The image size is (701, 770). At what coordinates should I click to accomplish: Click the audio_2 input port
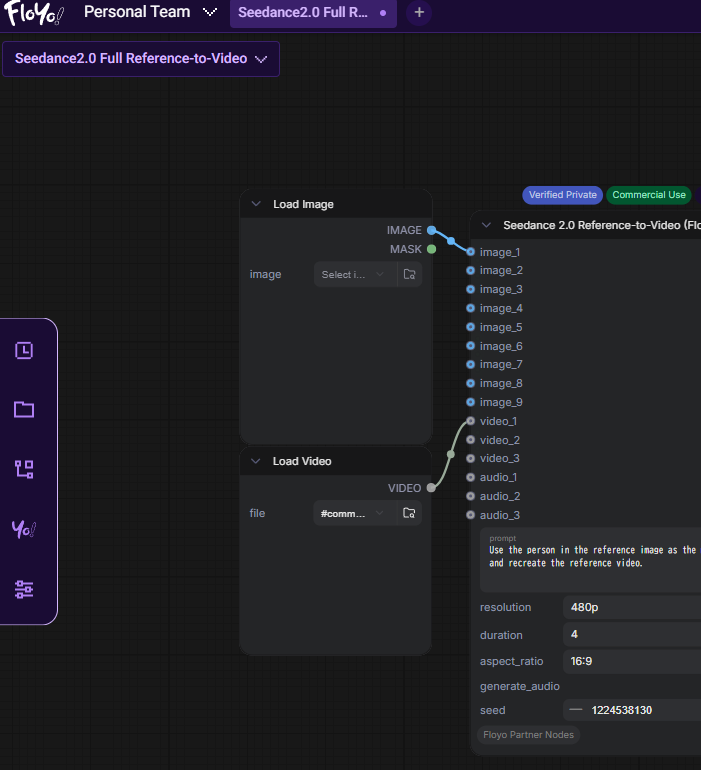coord(471,496)
